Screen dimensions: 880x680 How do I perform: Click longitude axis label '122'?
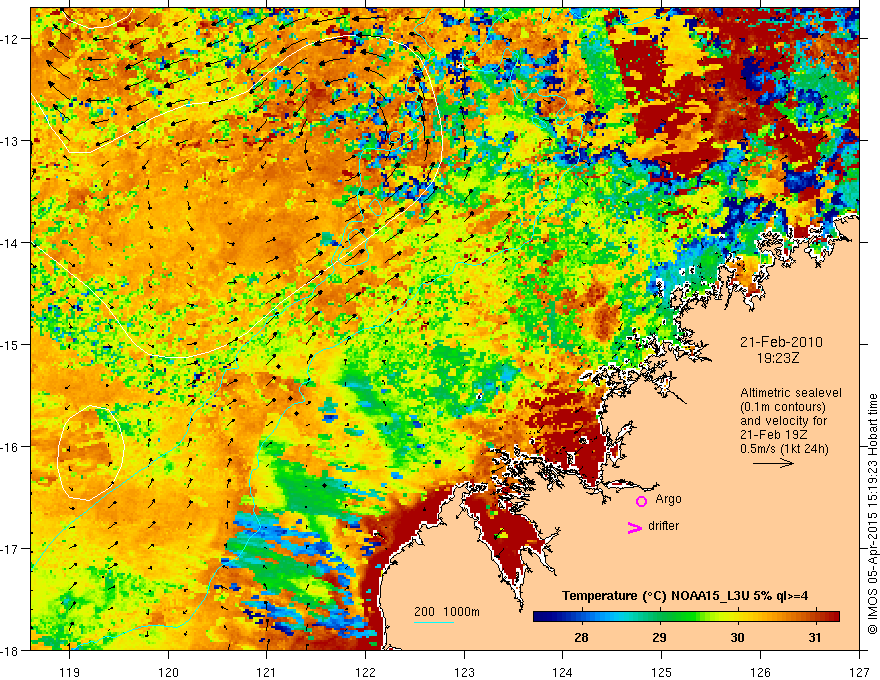click(365, 672)
